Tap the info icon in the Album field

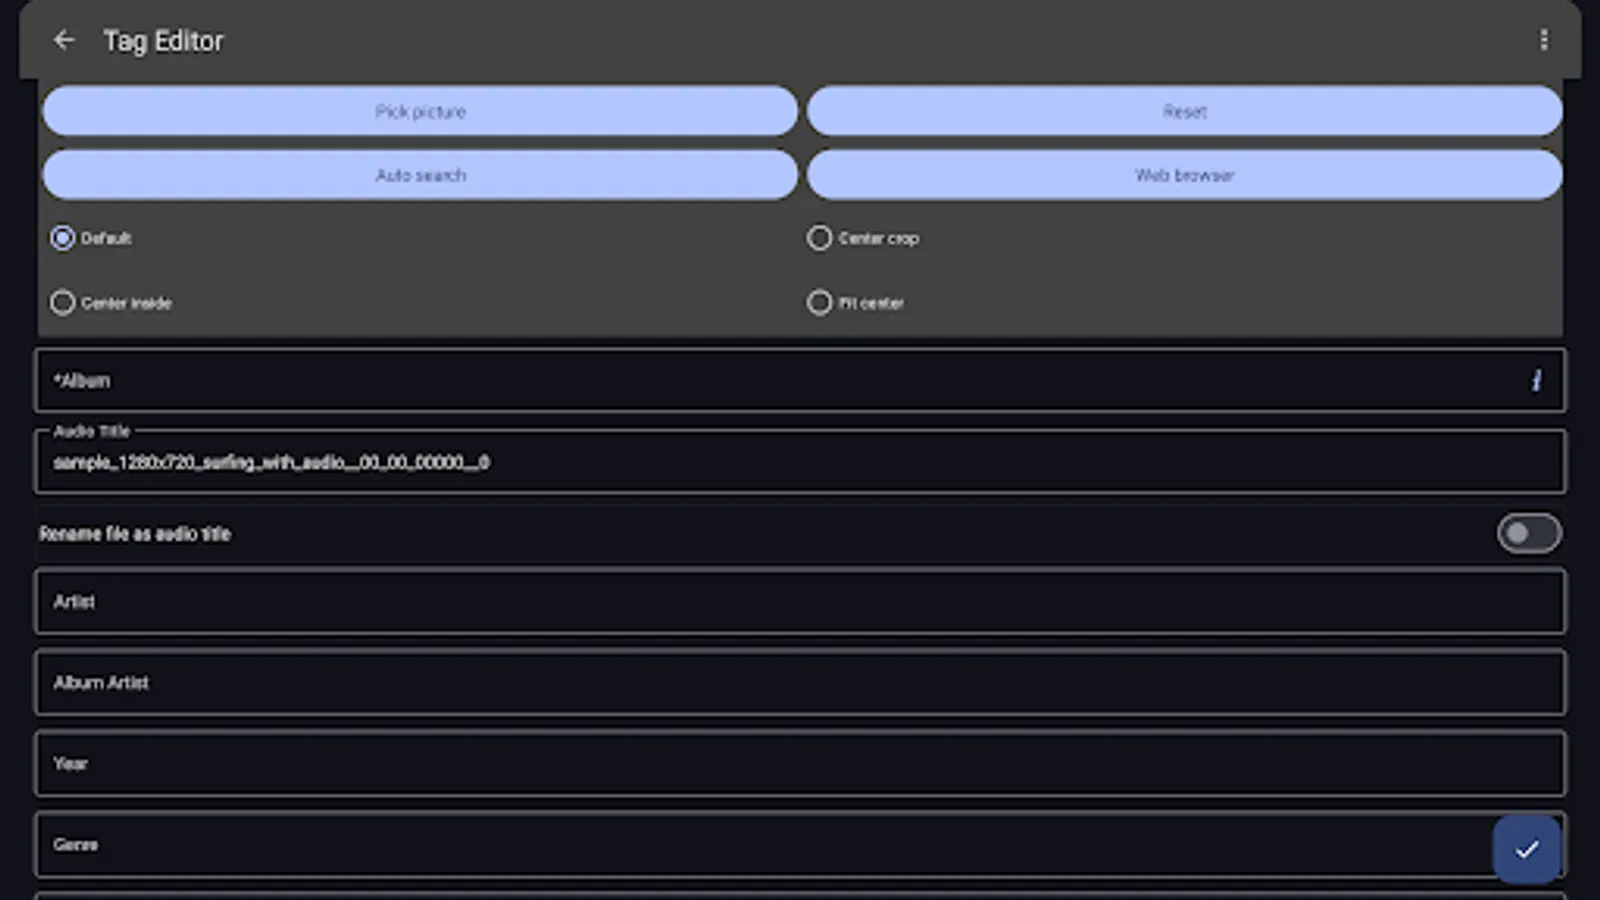pos(1537,381)
